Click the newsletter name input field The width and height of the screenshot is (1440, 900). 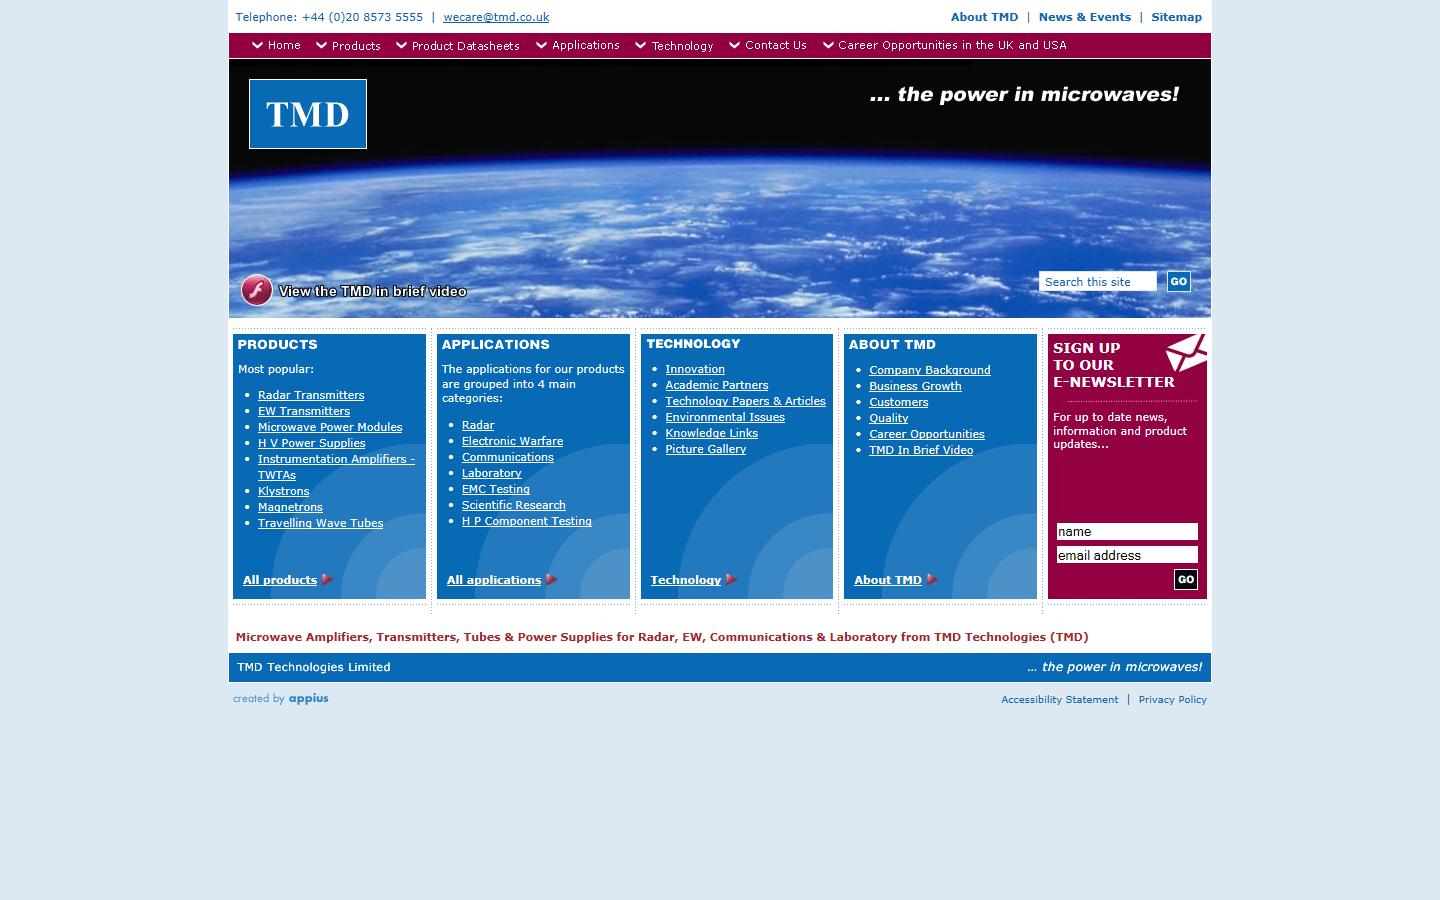click(1127, 532)
